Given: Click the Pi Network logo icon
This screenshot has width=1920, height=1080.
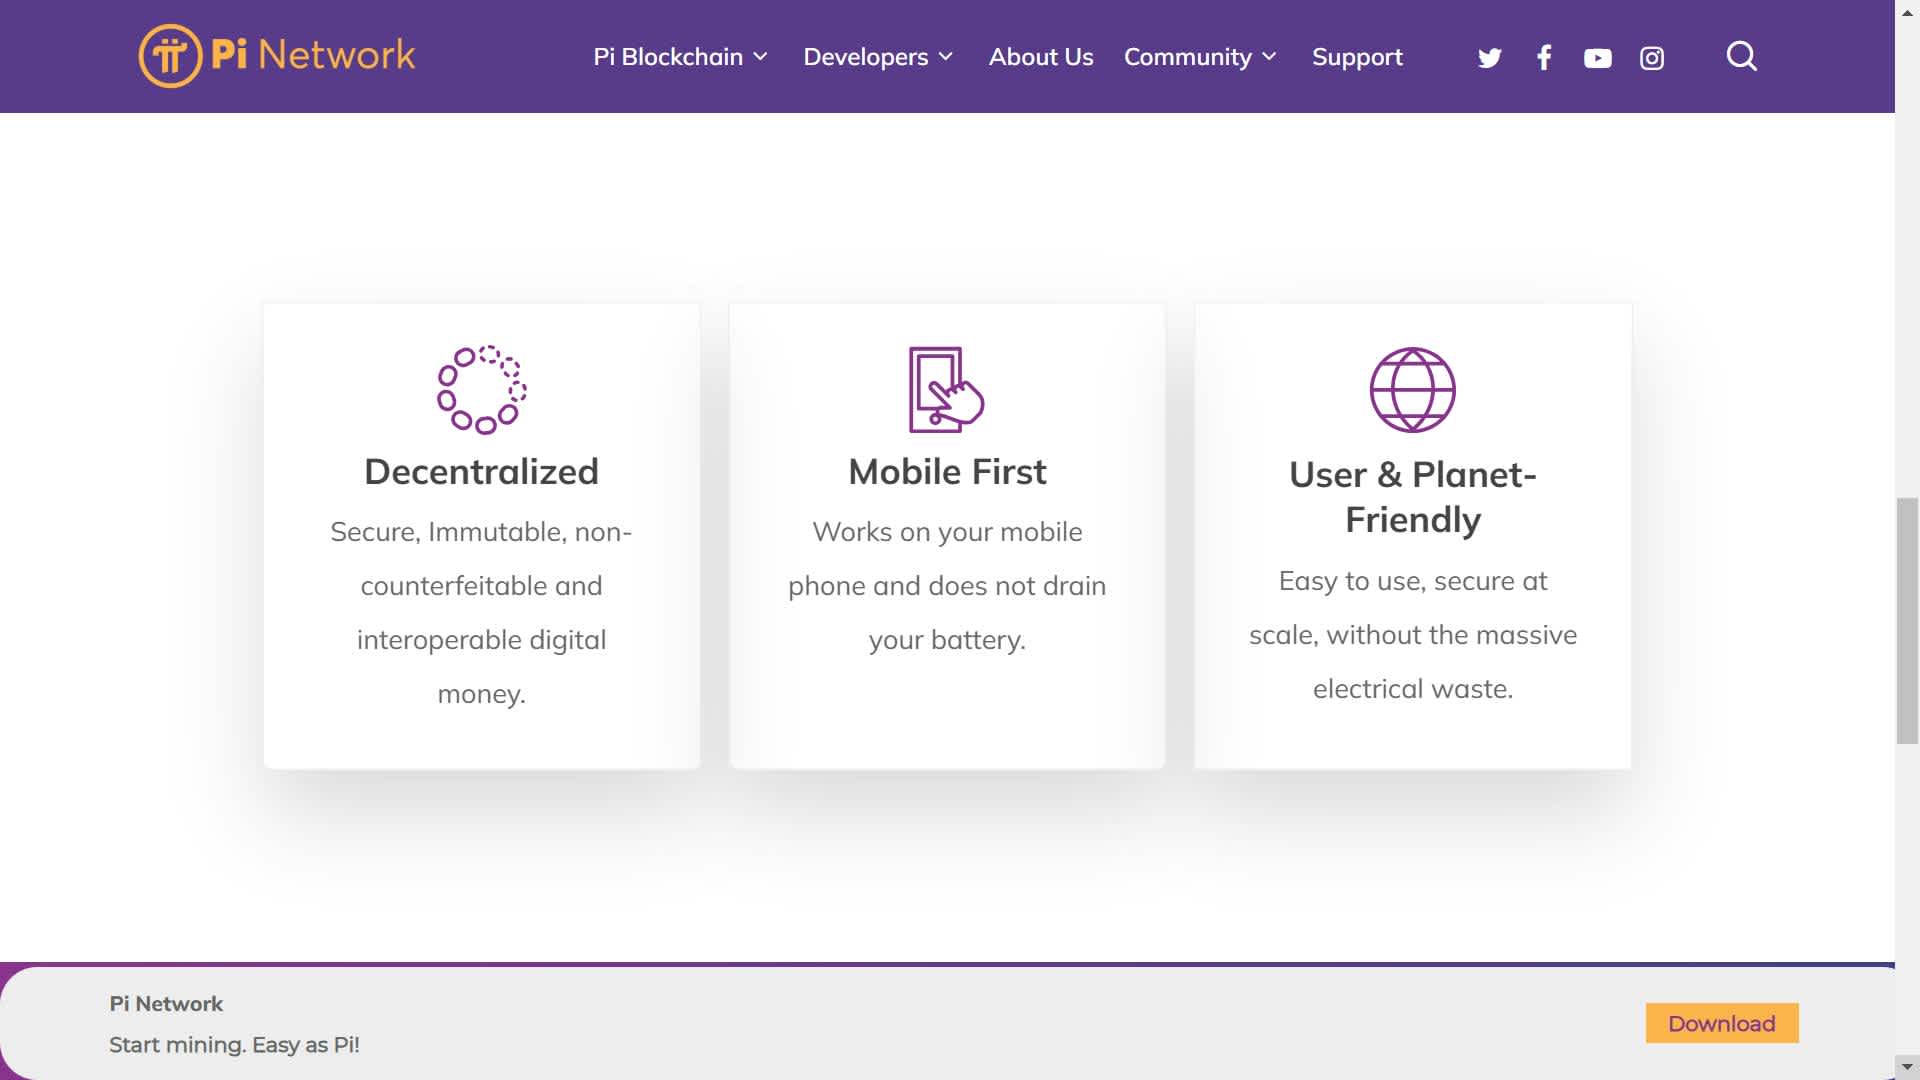Looking at the screenshot, I should 170,56.
